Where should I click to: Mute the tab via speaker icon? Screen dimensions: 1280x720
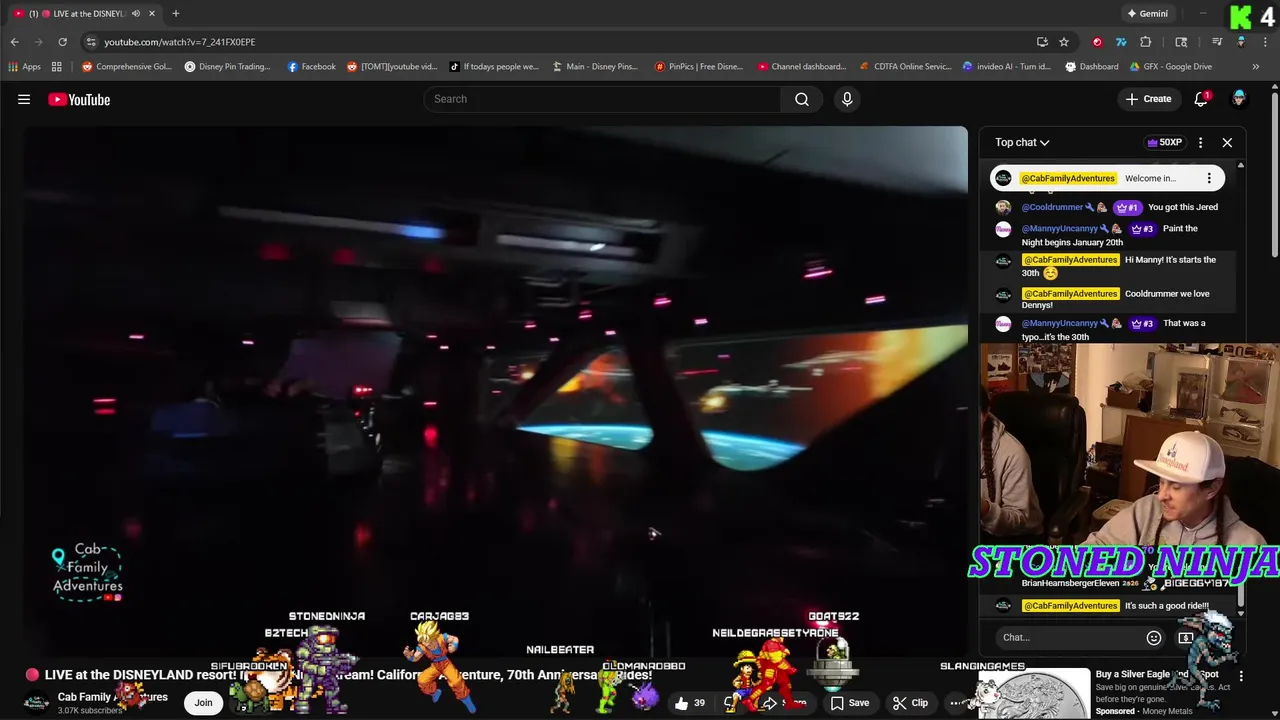click(136, 13)
